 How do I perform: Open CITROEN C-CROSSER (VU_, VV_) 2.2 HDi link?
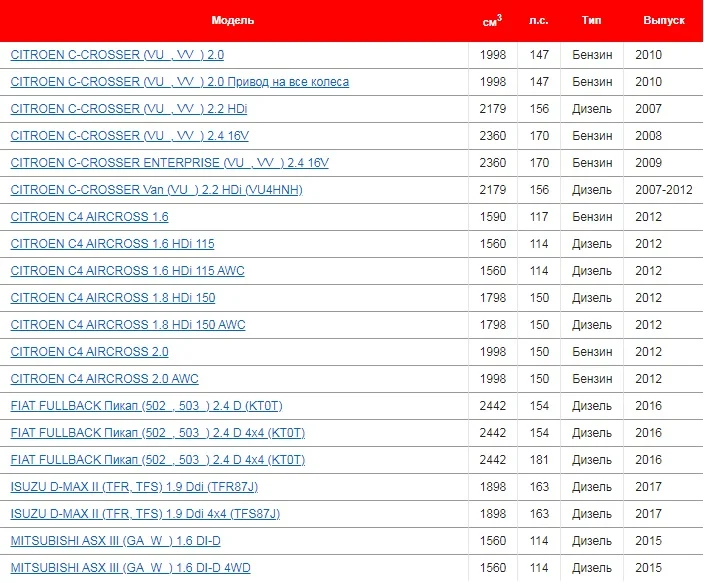pyautogui.click(x=129, y=109)
